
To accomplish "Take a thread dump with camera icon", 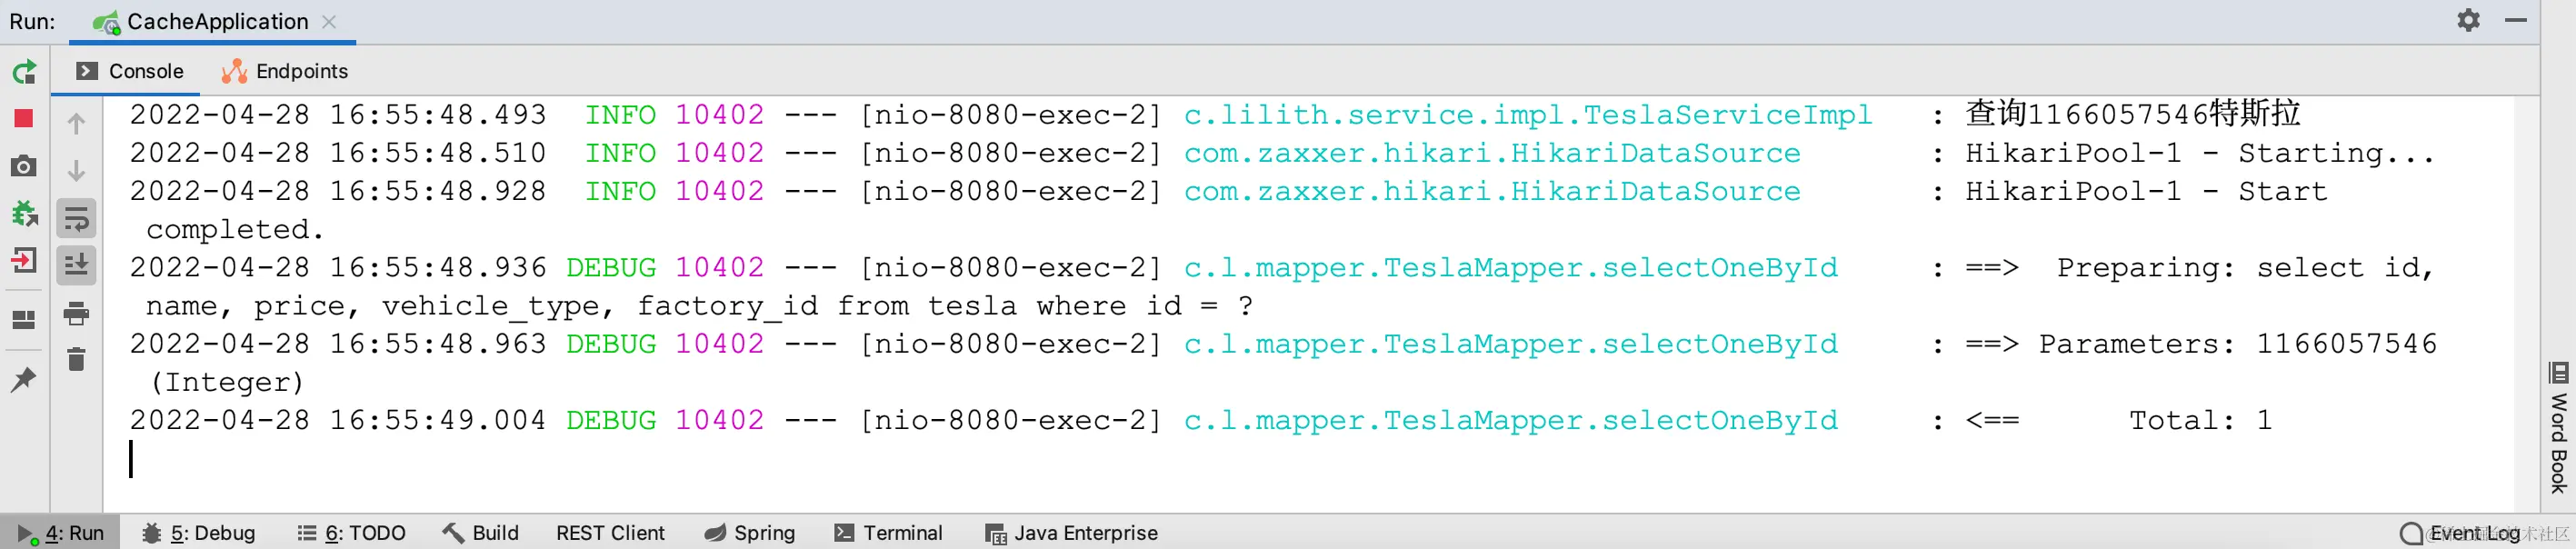I will (24, 166).
